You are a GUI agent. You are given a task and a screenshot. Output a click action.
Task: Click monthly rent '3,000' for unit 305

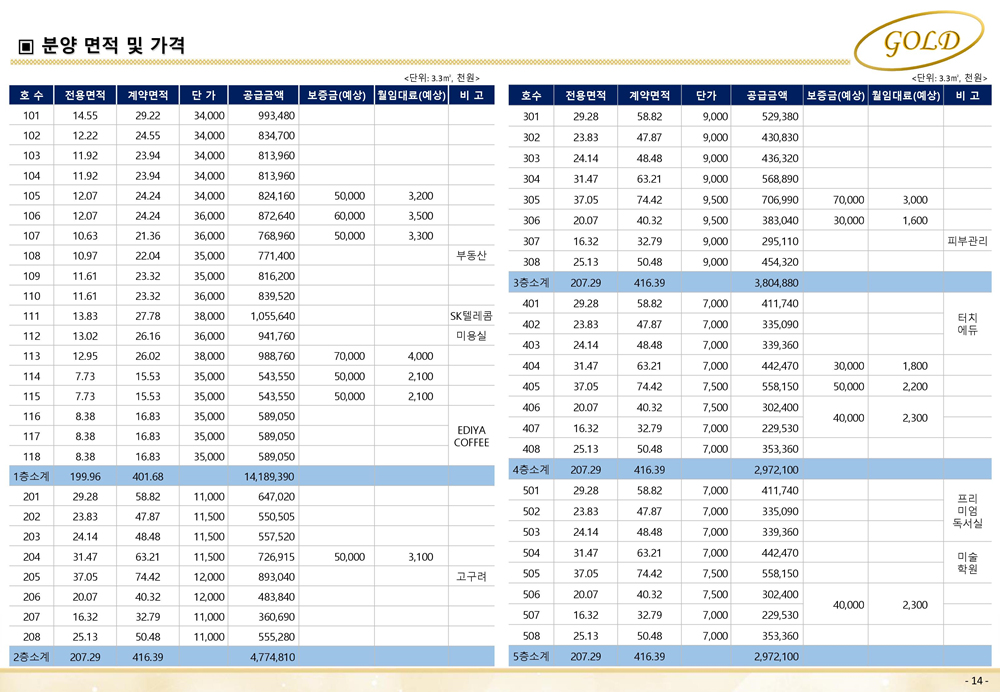coord(915,200)
